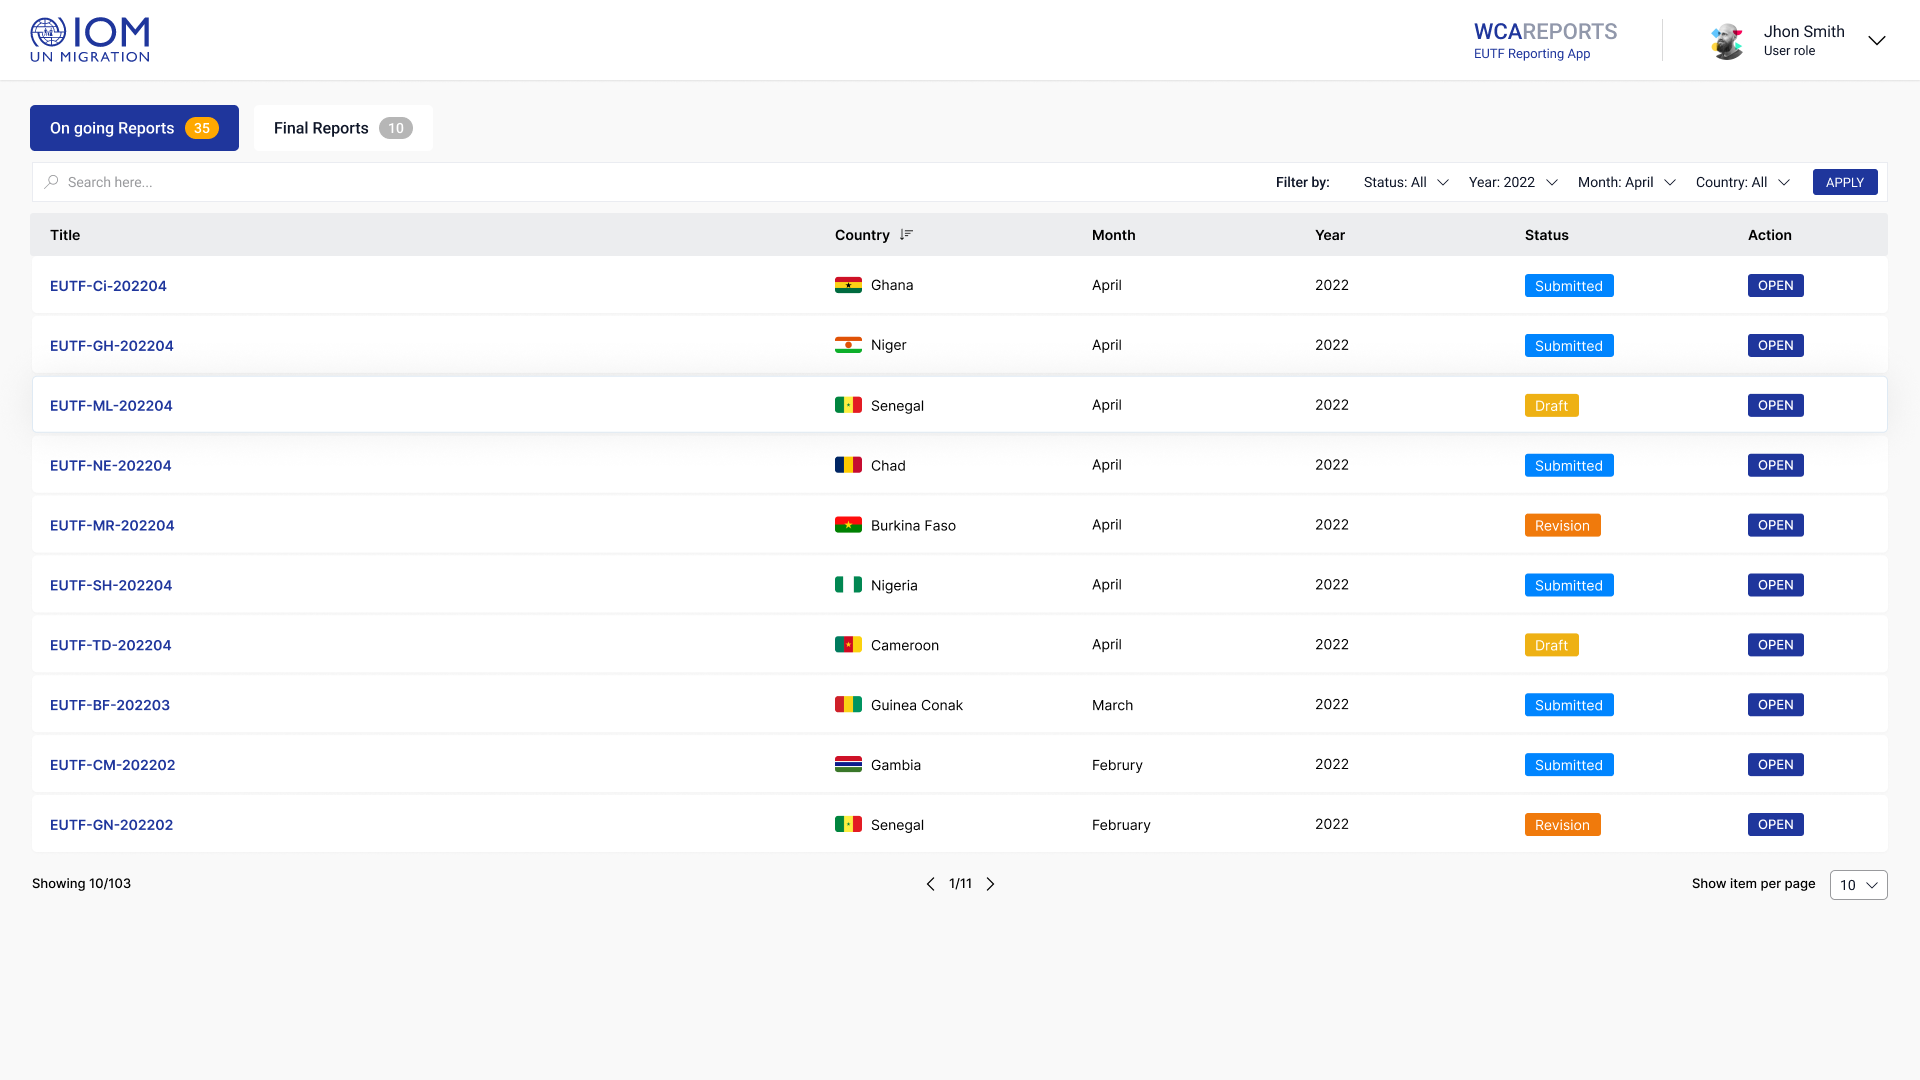Change items per page dropdown
The image size is (1920, 1080).
pyautogui.click(x=1858, y=885)
